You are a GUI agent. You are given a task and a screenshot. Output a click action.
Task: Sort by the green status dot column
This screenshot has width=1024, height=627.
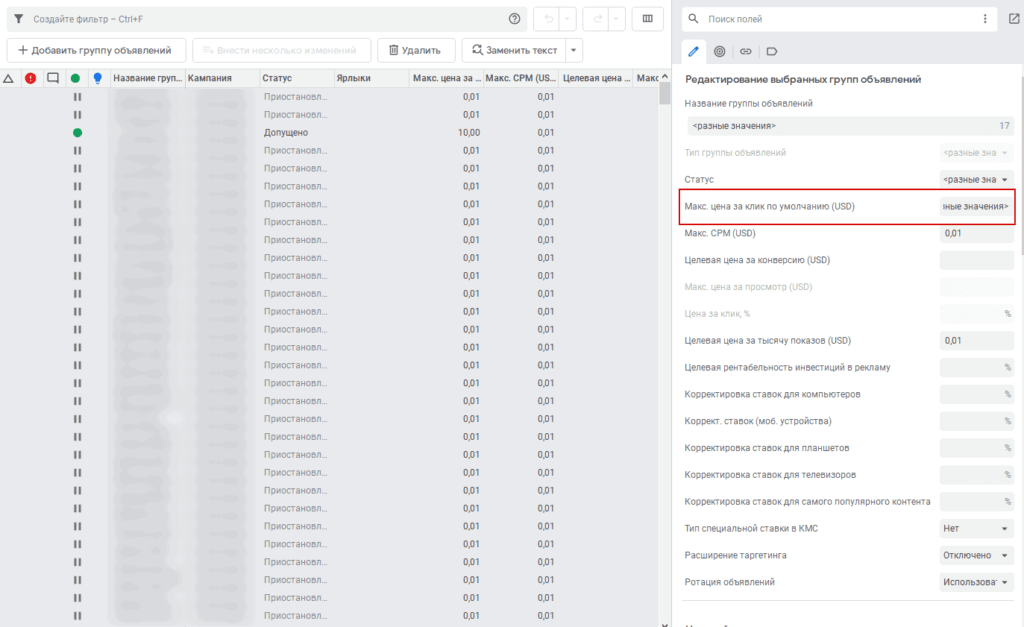click(76, 78)
